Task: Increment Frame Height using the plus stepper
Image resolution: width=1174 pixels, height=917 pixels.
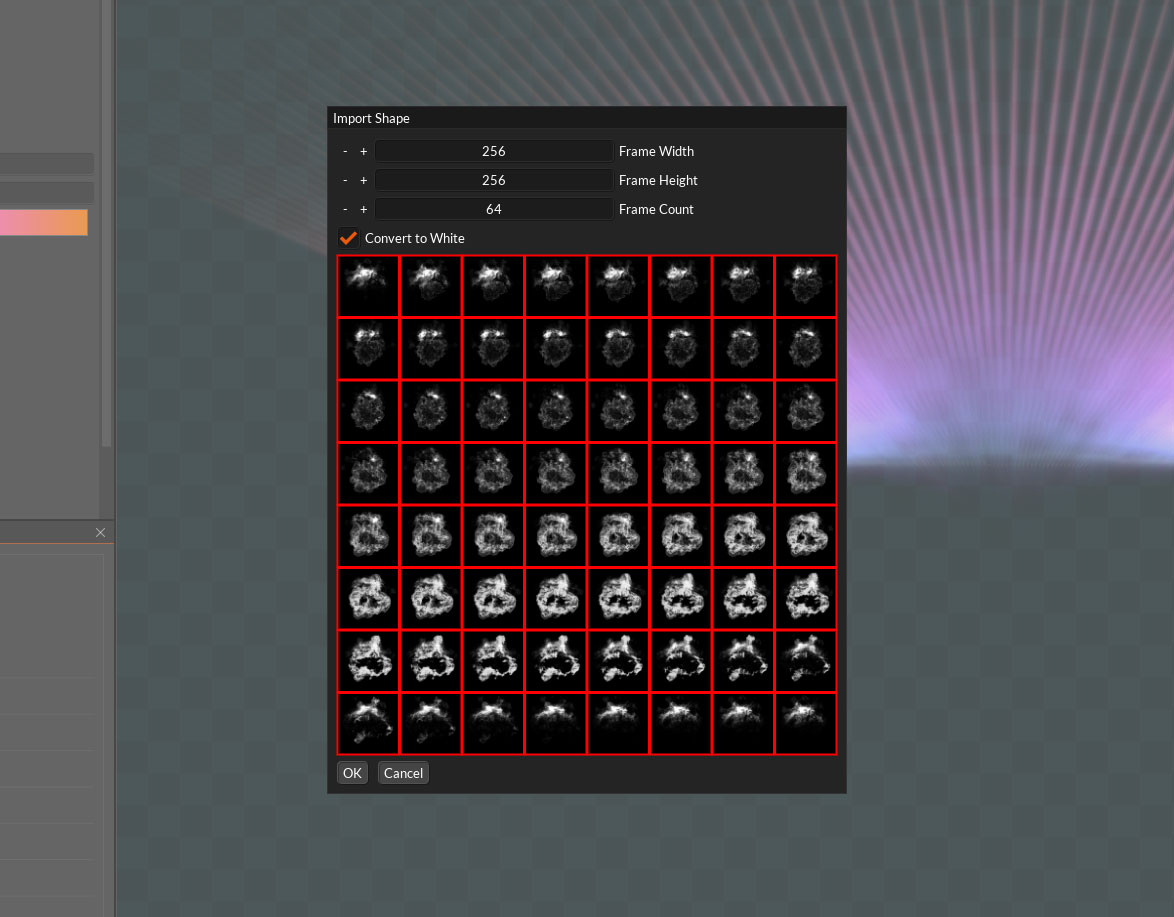Action: 363,180
